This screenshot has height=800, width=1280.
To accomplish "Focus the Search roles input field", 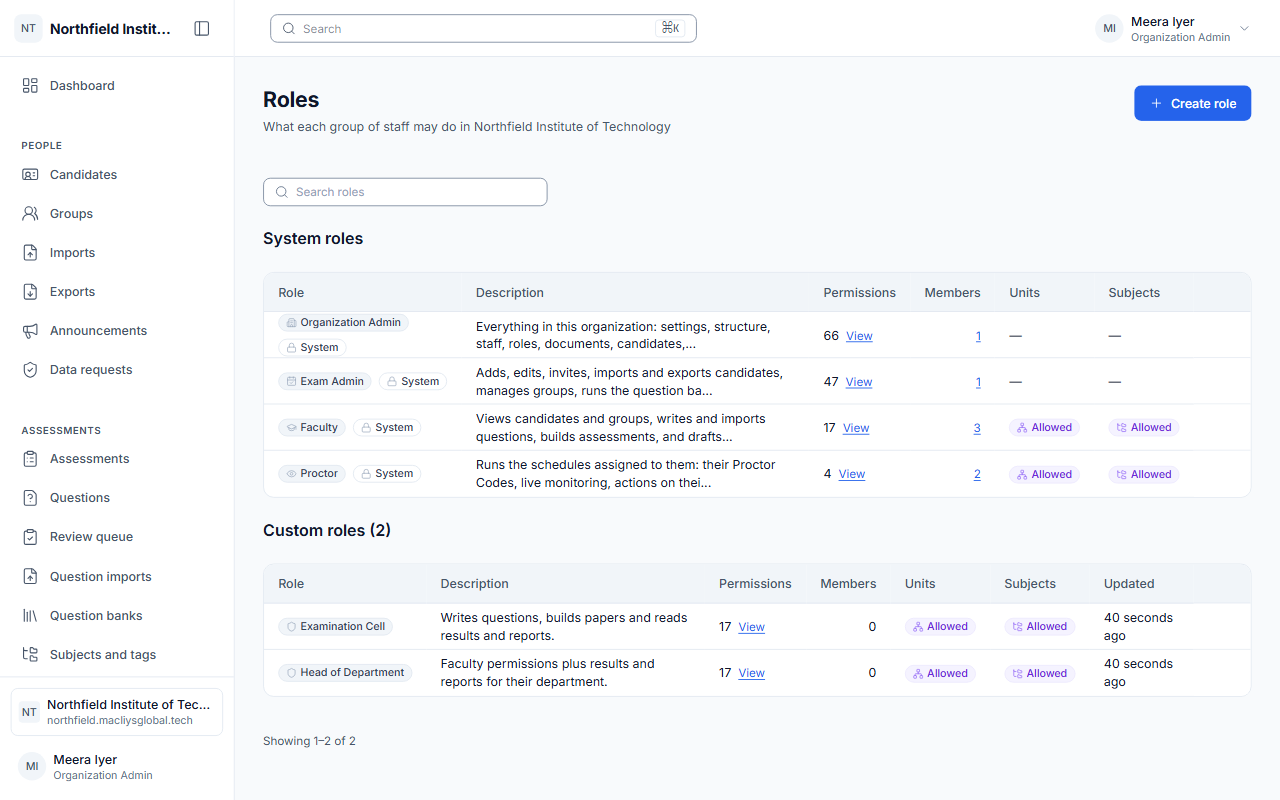I will pos(405,192).
